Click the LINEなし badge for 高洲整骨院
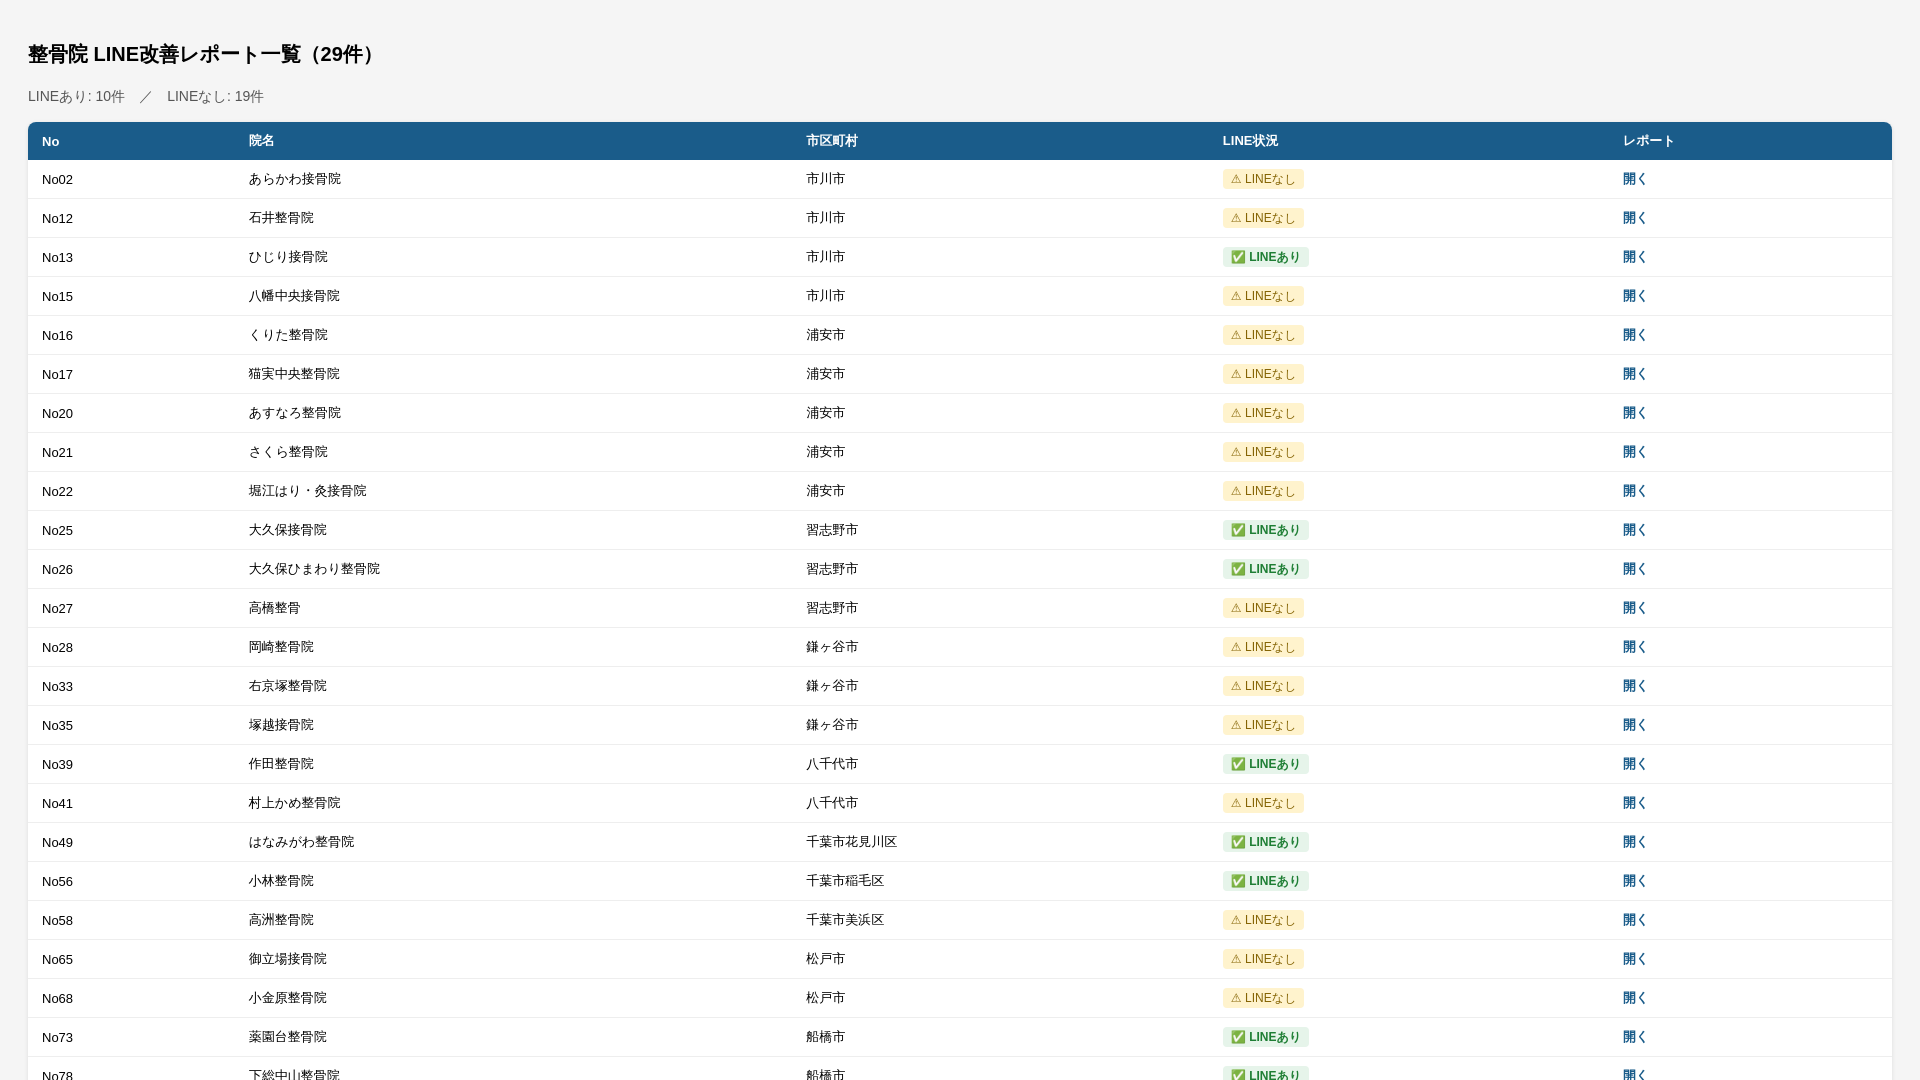The image size is (1920, 1080). coord(1263,920)
